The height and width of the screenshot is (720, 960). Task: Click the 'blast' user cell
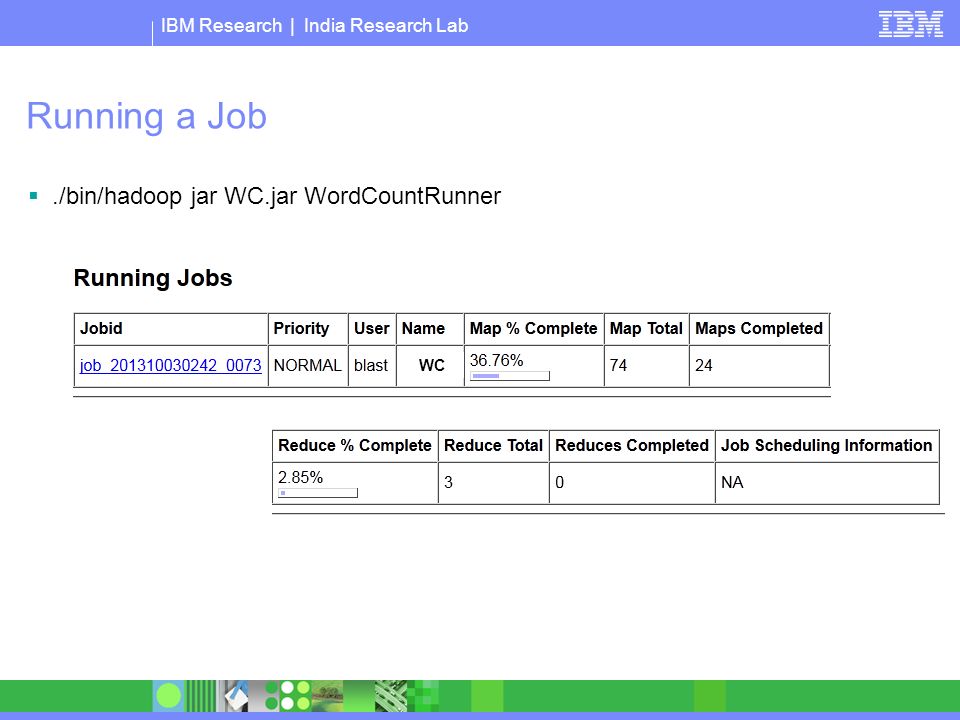[372, 366]
